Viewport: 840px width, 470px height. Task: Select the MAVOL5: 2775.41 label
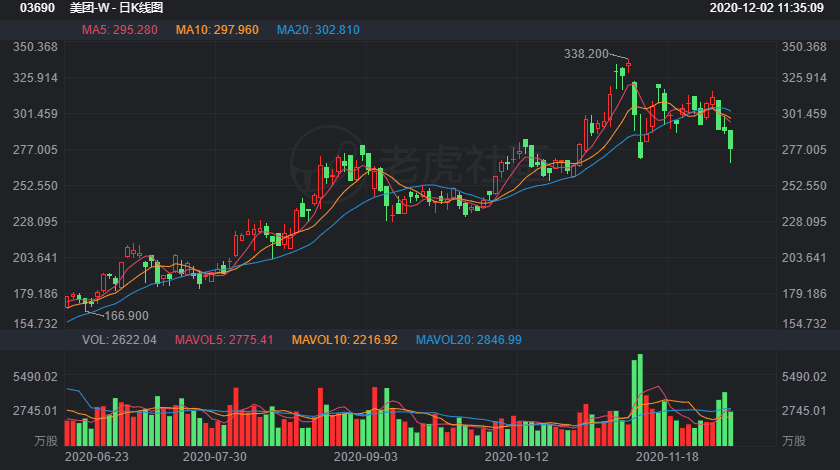224,340
